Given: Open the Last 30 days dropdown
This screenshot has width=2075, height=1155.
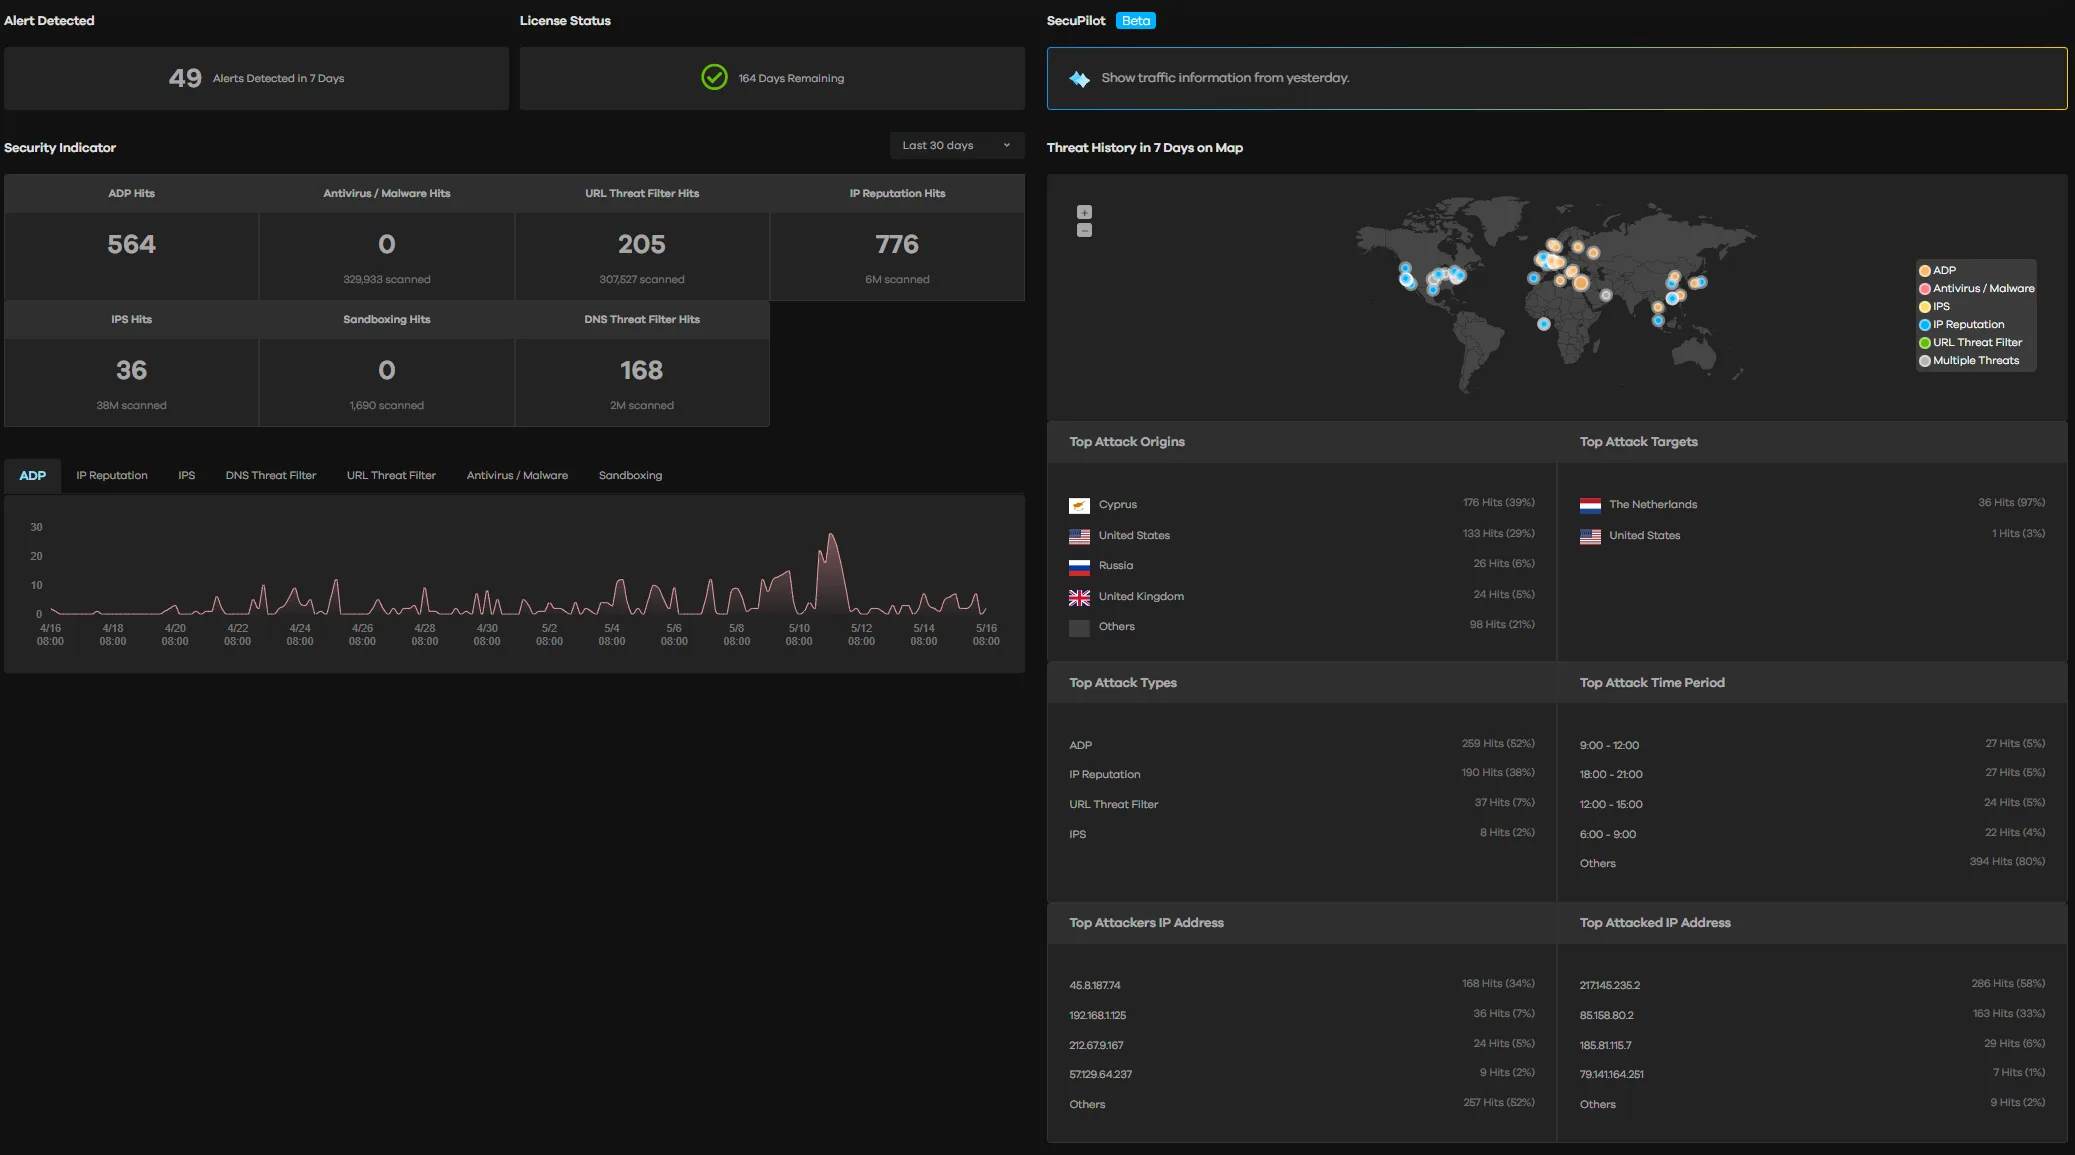Looking at the screenshot, I should point(956,145).
